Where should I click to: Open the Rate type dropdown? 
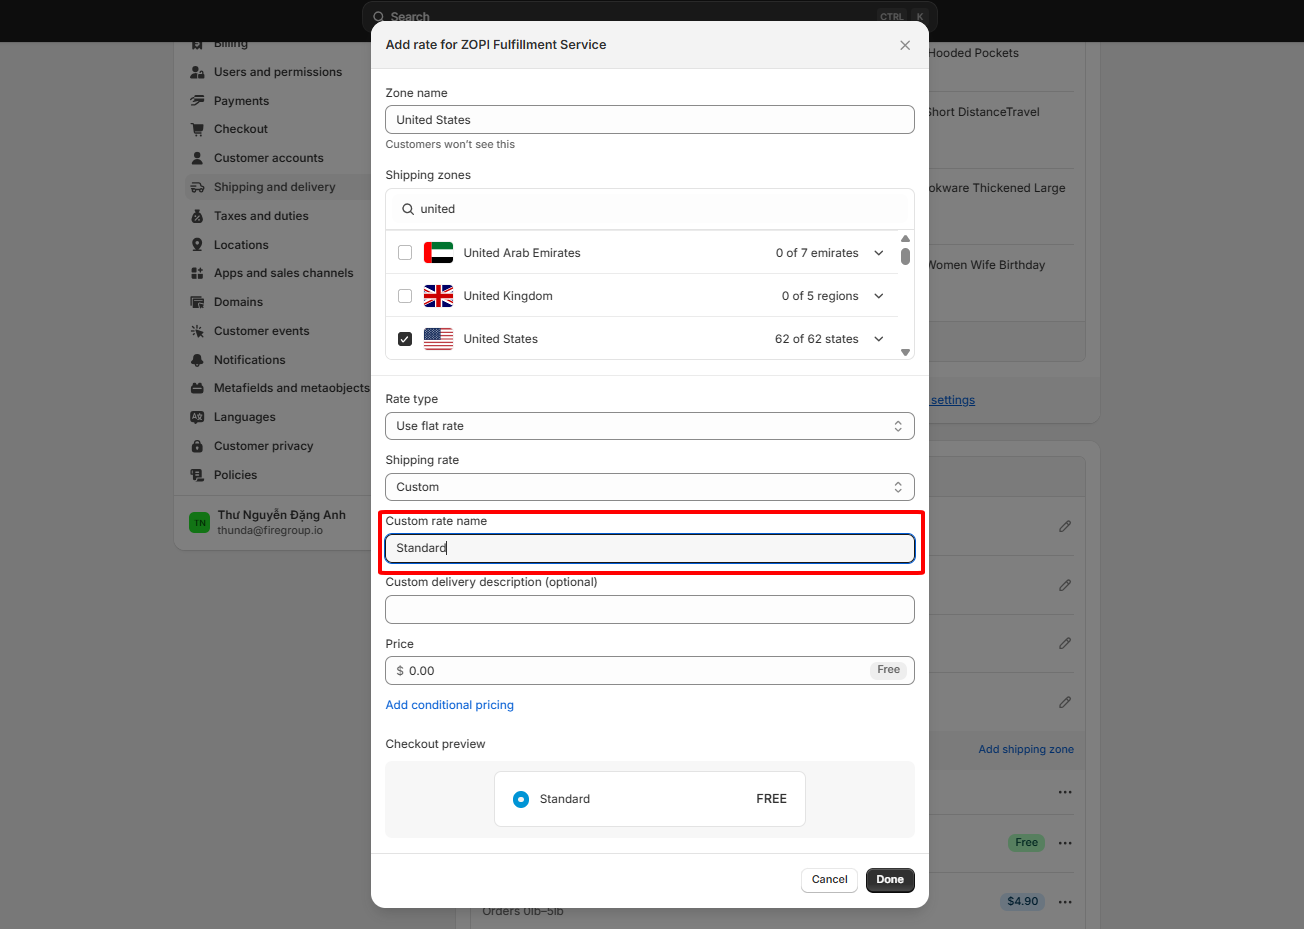(649, 426)
